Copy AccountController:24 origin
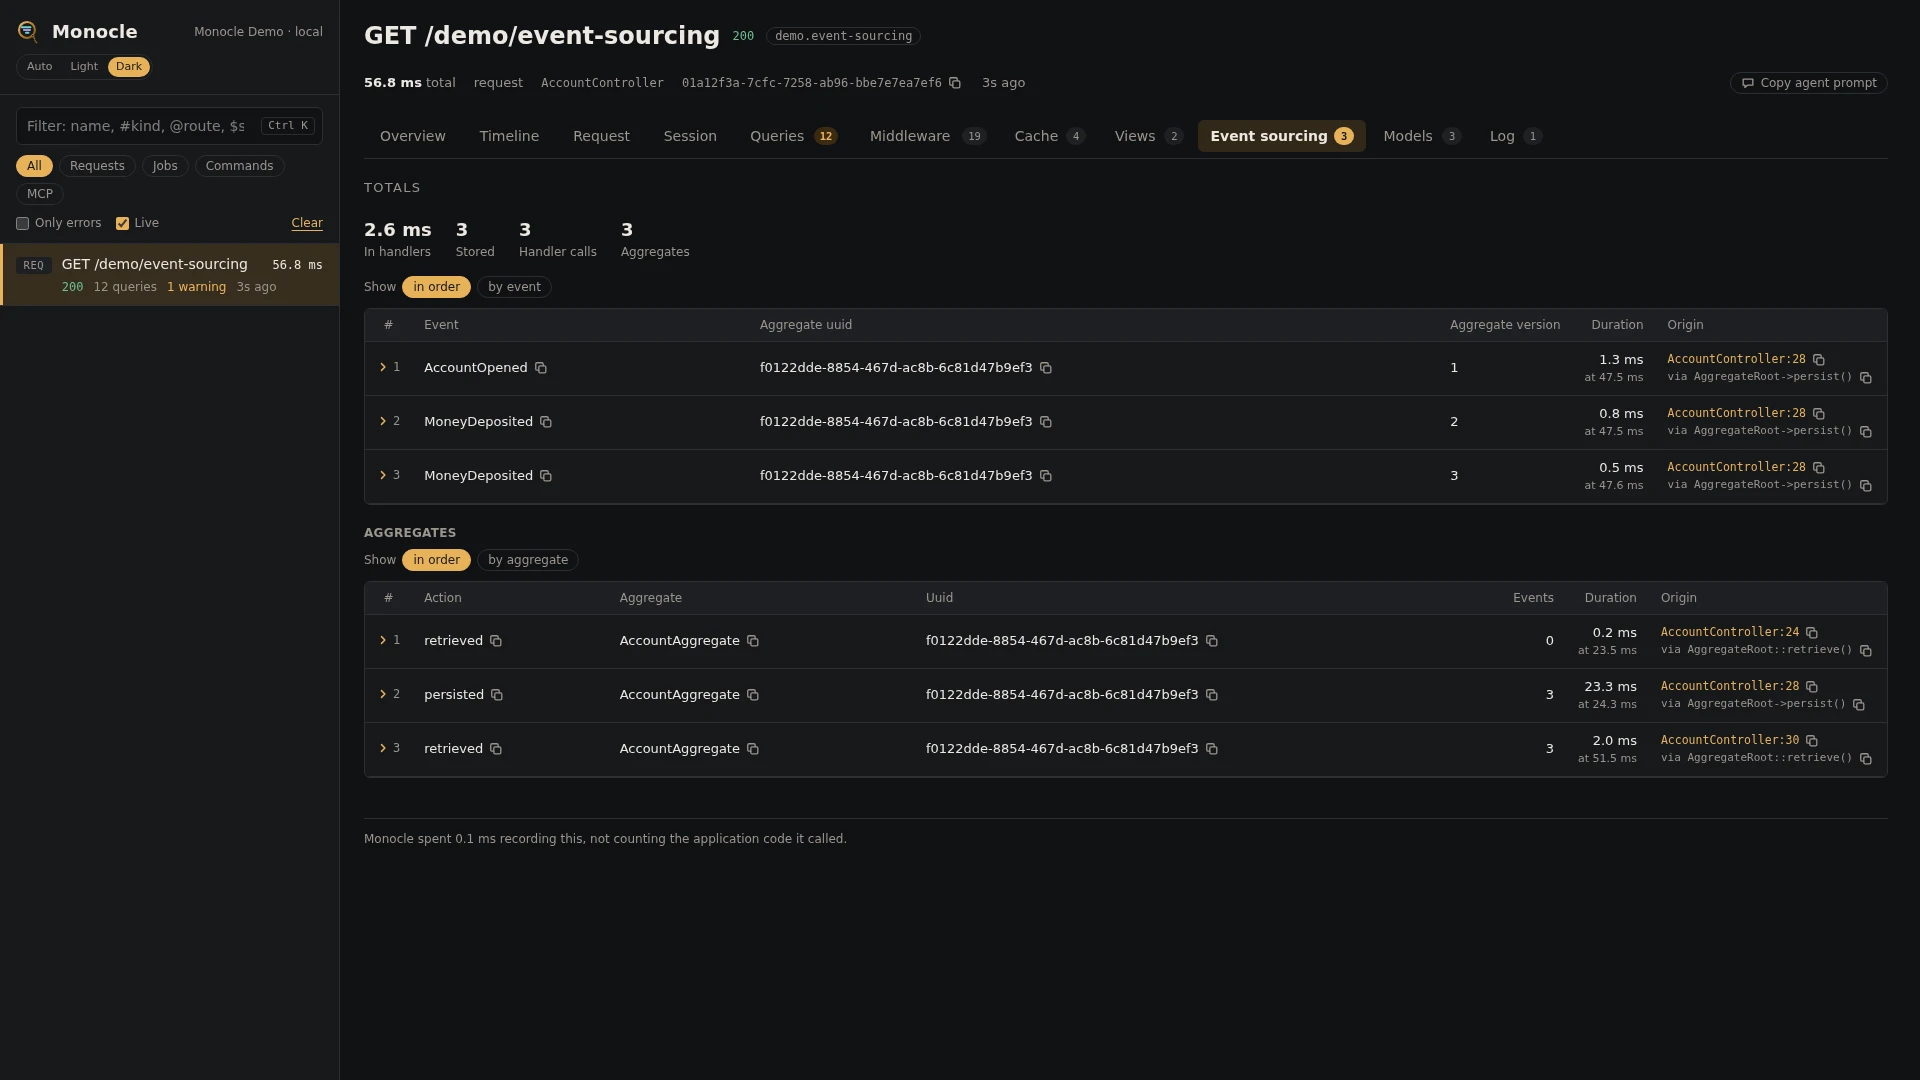 click(1812, 633)
